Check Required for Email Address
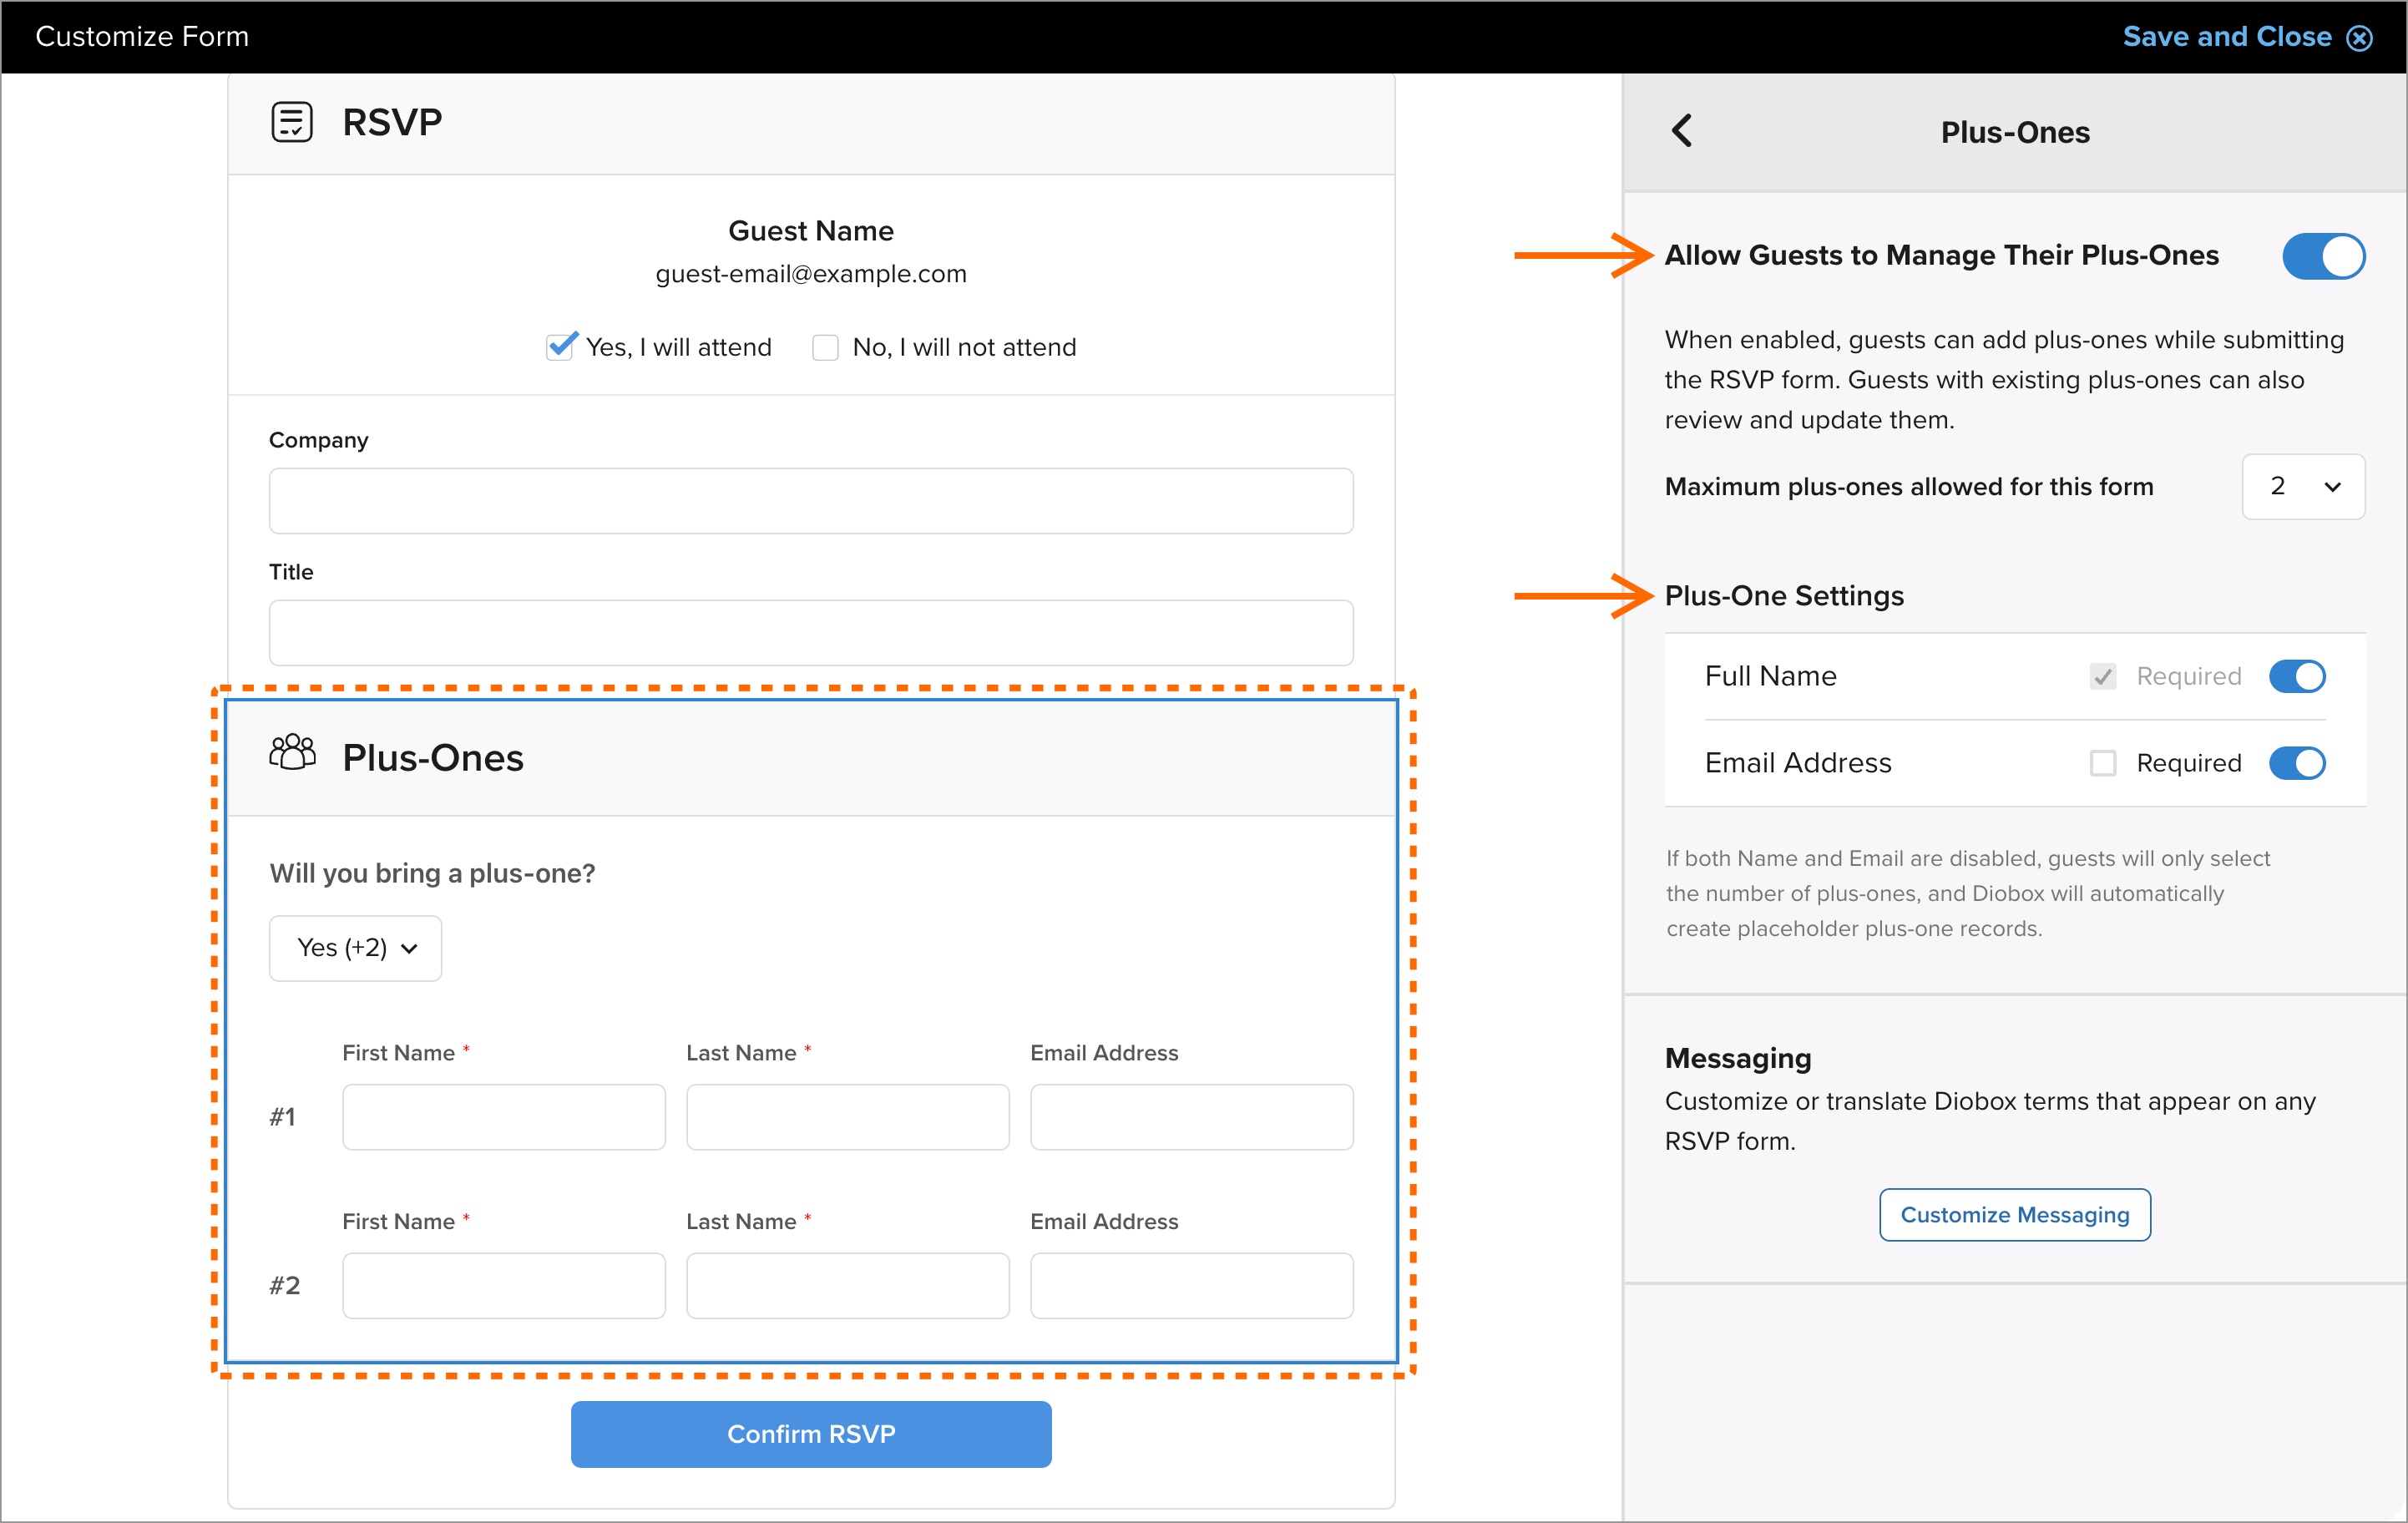This screenshot has width=2408, height=1523. point(2103,764)
